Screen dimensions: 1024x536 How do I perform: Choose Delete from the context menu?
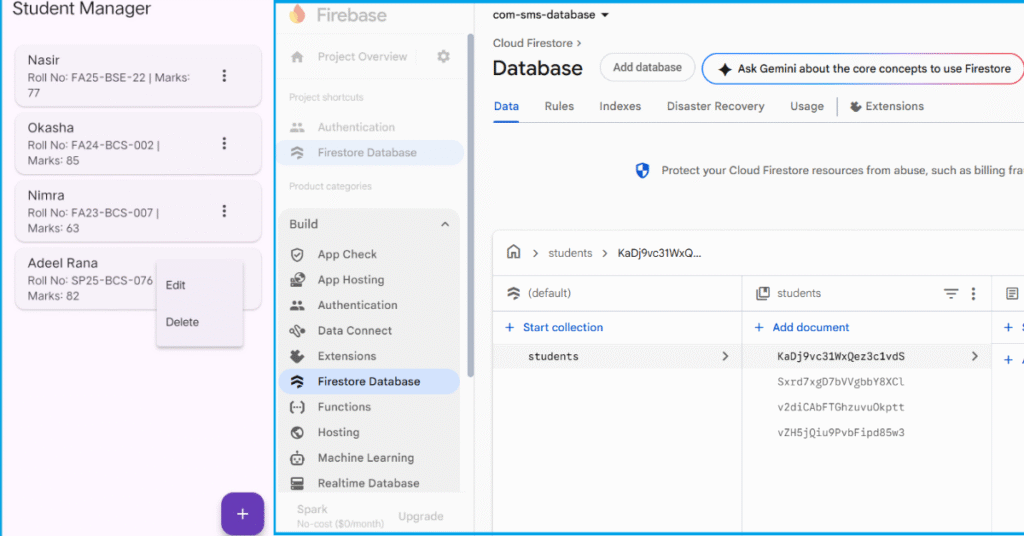pos(182,322)
